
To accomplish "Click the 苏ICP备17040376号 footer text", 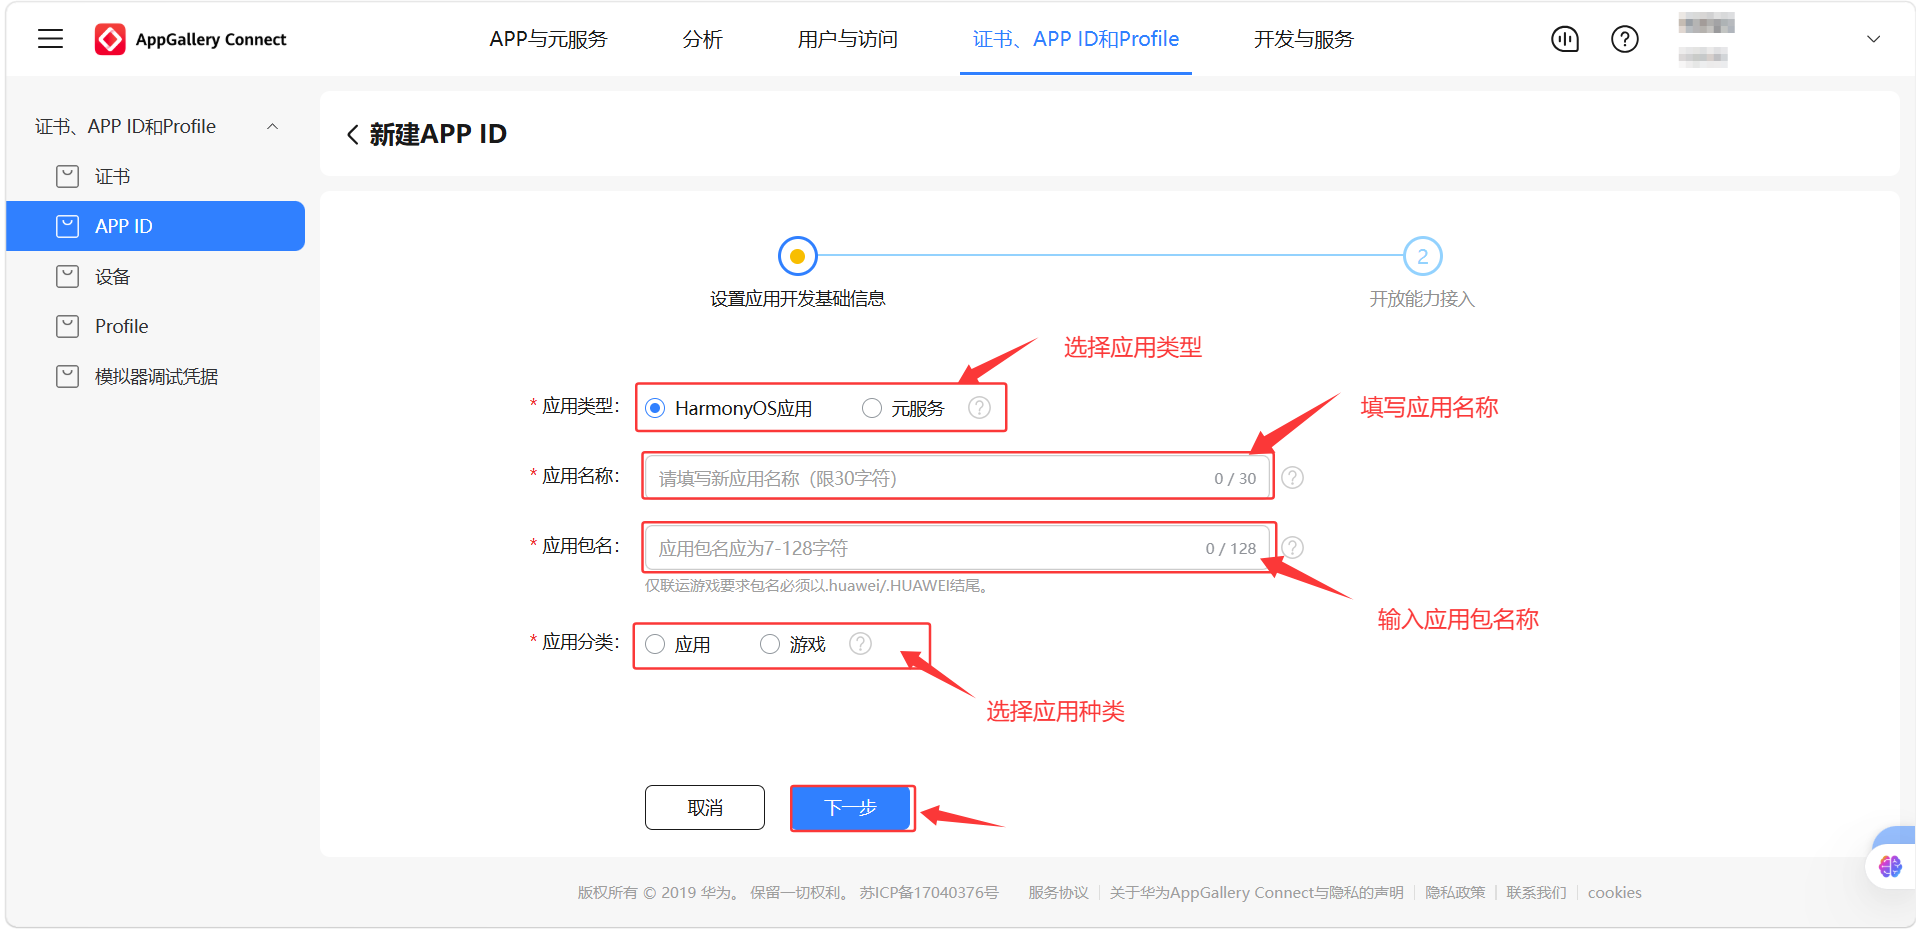I will [928, 893].
